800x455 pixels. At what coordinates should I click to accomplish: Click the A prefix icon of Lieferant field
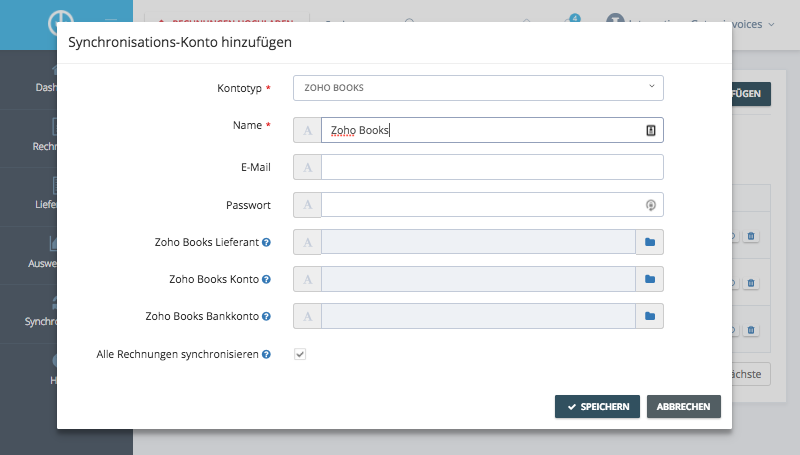[307, 242]
